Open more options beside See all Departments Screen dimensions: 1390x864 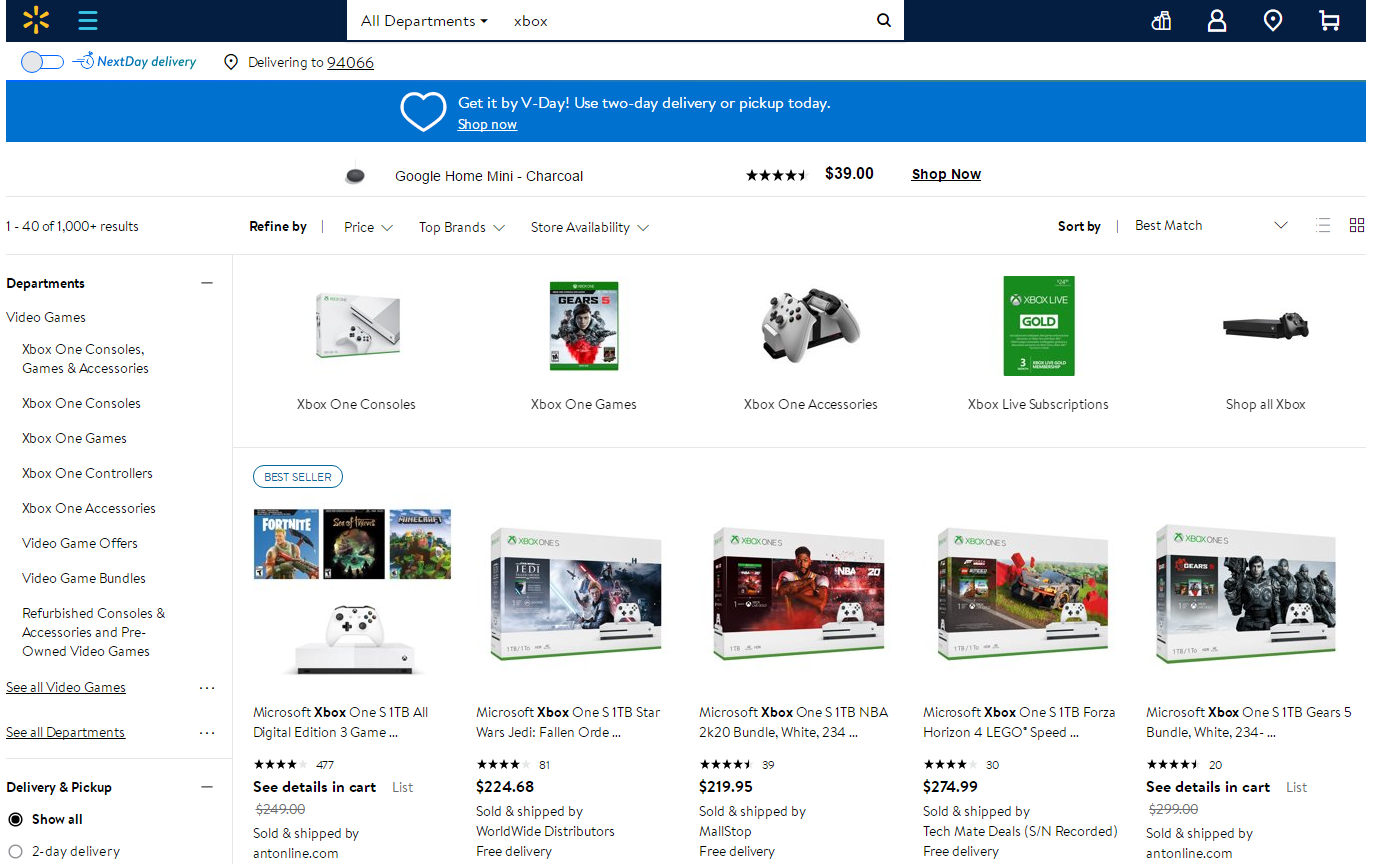click(207, 733)
